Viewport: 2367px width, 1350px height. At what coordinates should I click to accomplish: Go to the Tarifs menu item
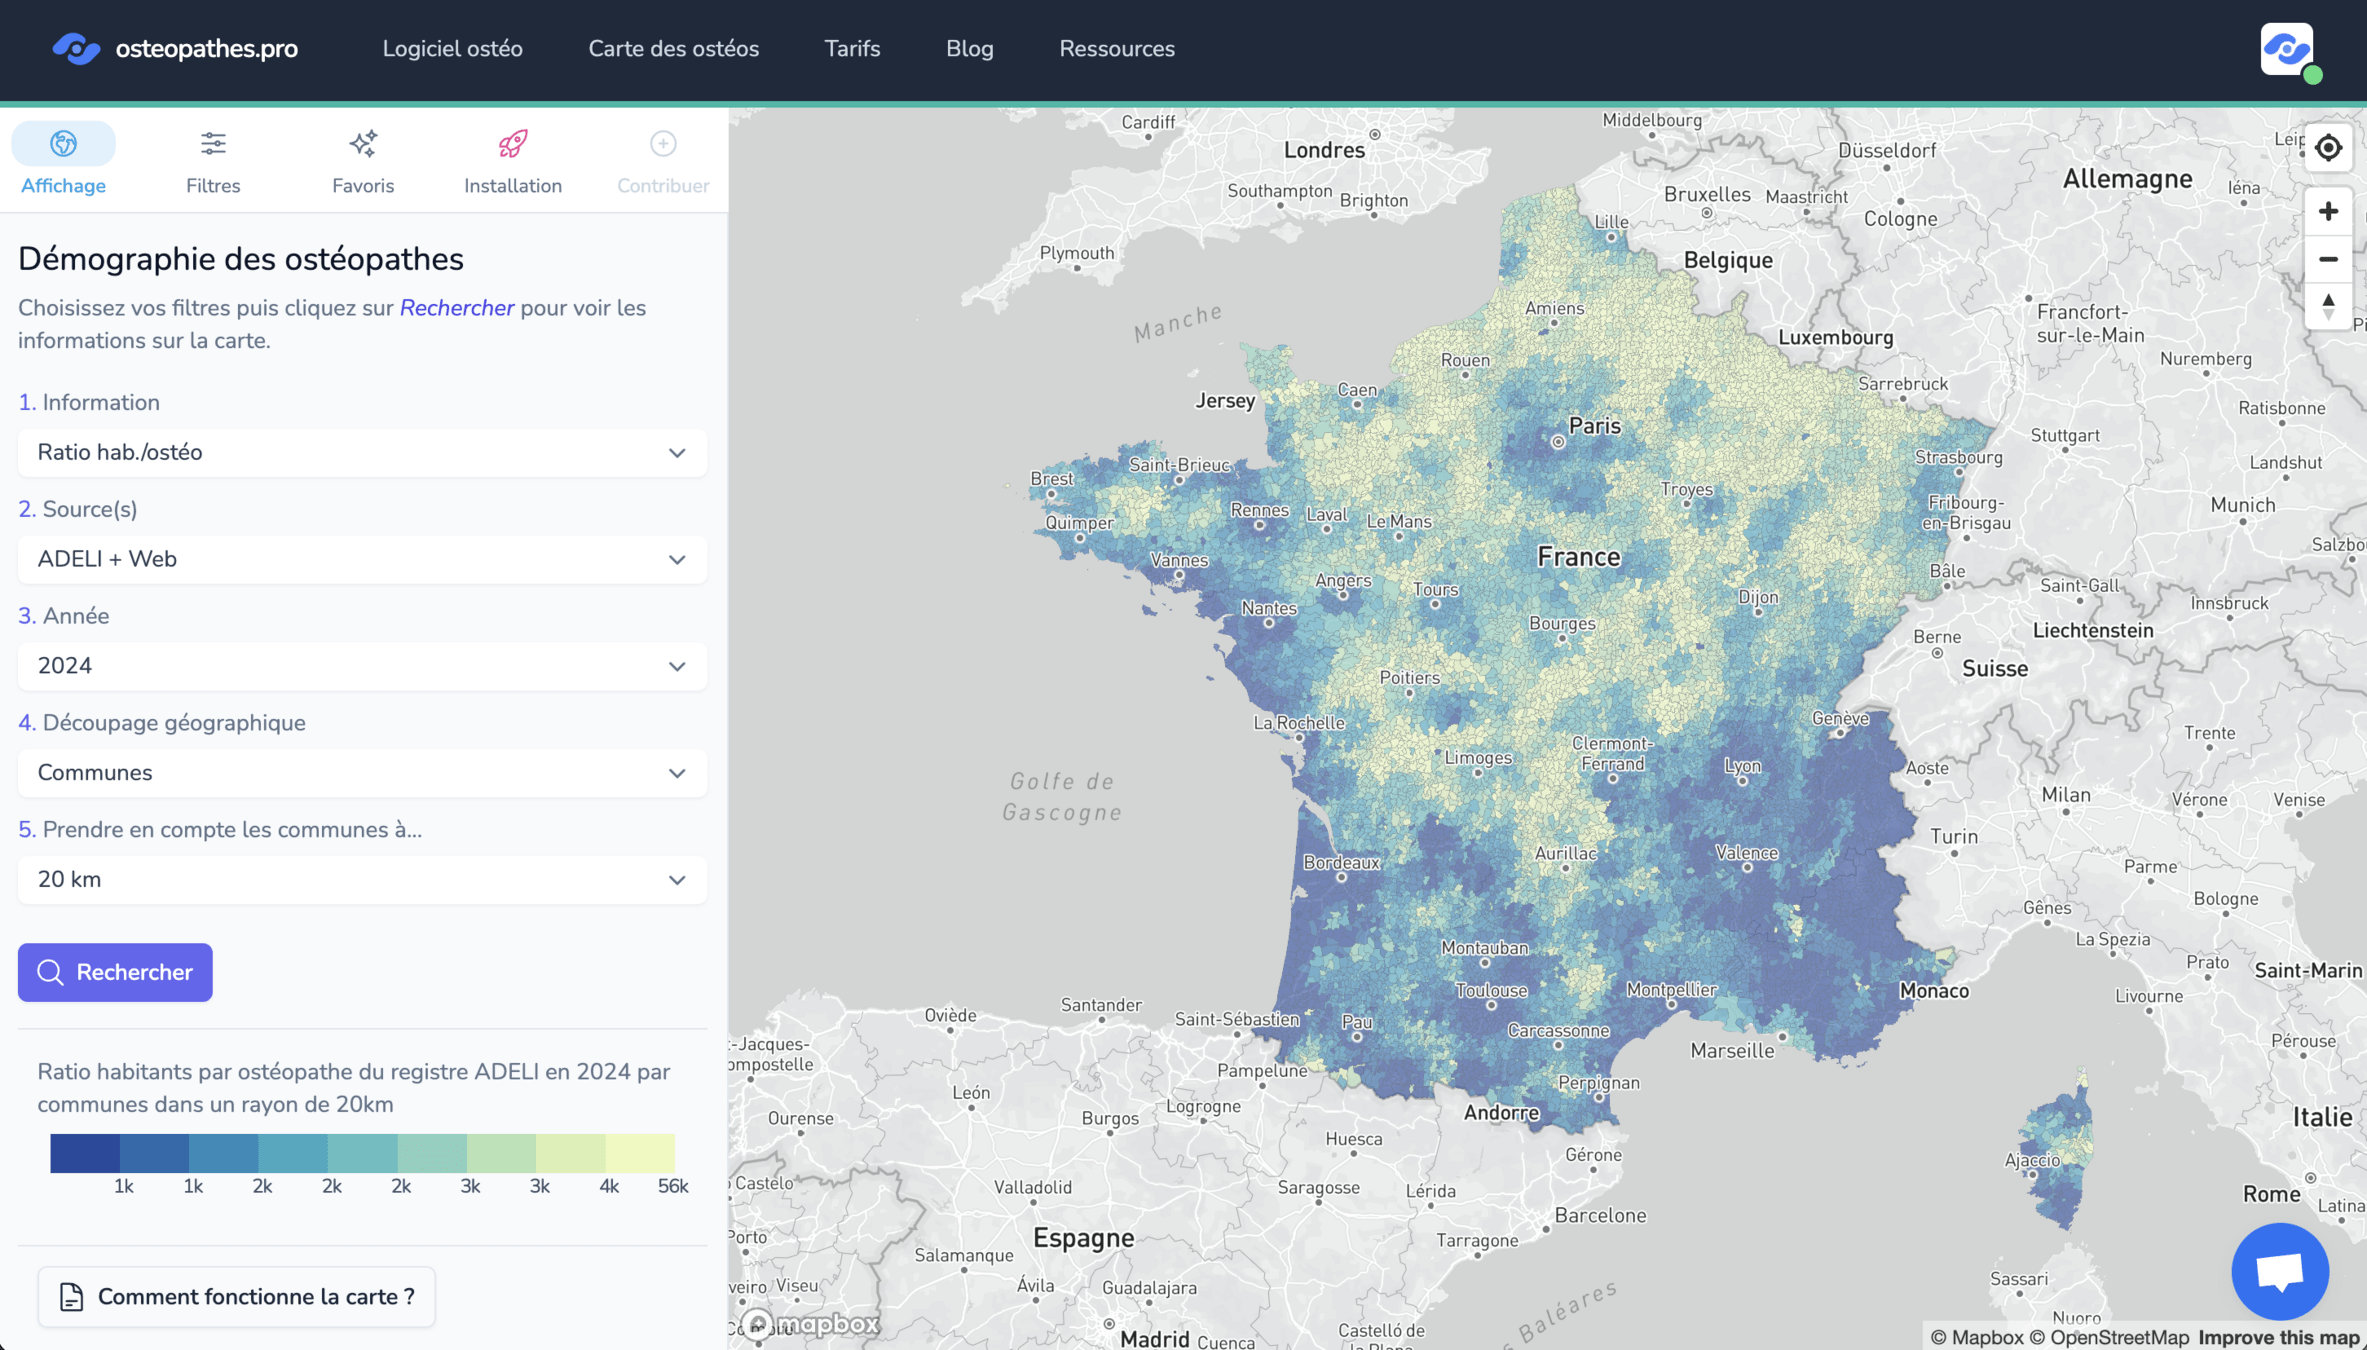click(852, 49)
